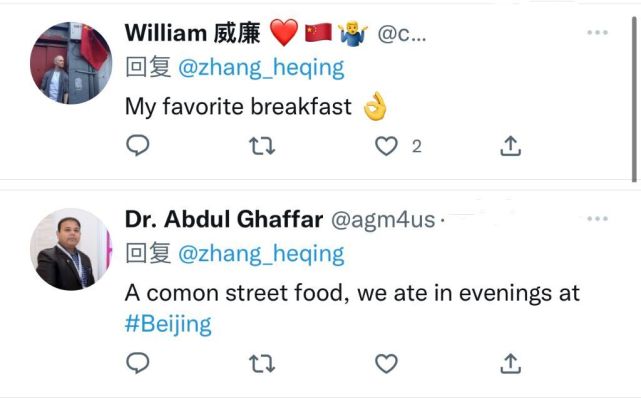The width and height of the screenshot is (641, 399).
Task: Like Dr. Abdul Ghaffar's street food tweet
Action: [x=386, y=363]
